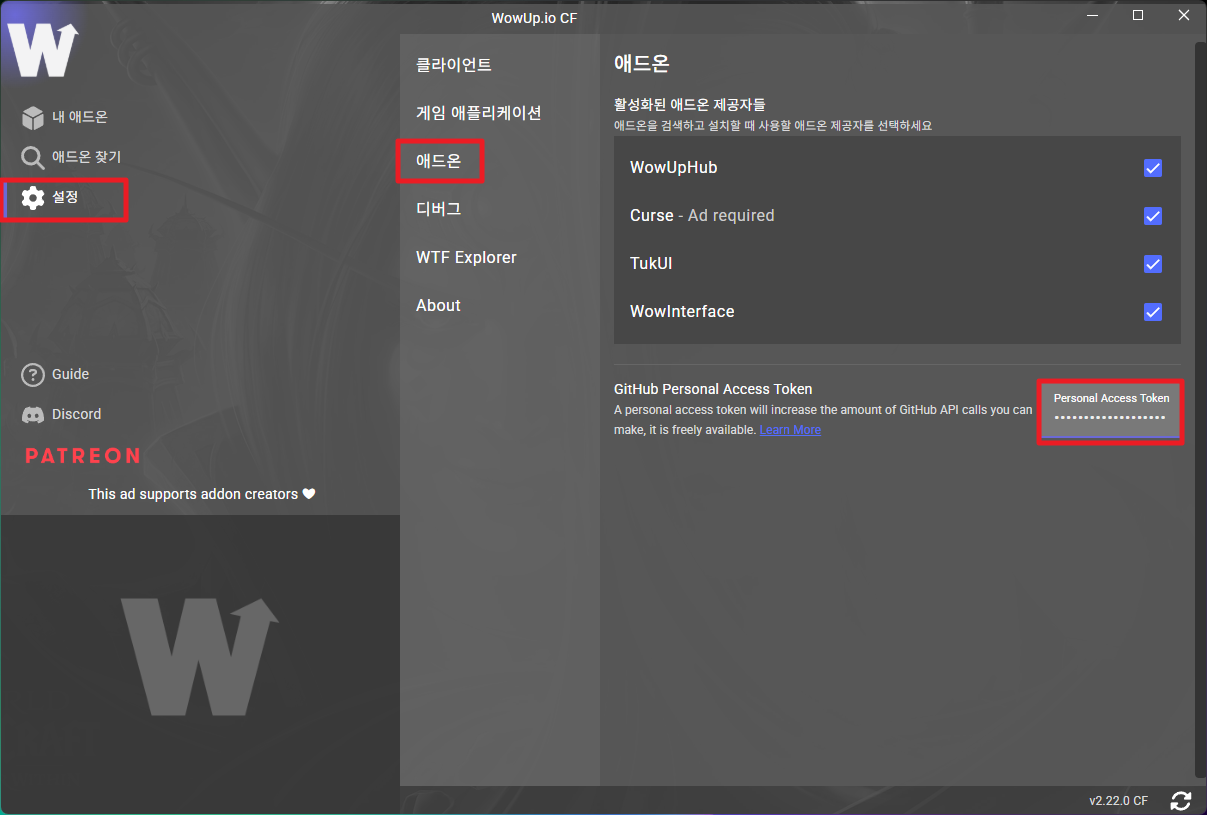Open the Patreon logo link
Screen dimensions: 1207x815
83,456
